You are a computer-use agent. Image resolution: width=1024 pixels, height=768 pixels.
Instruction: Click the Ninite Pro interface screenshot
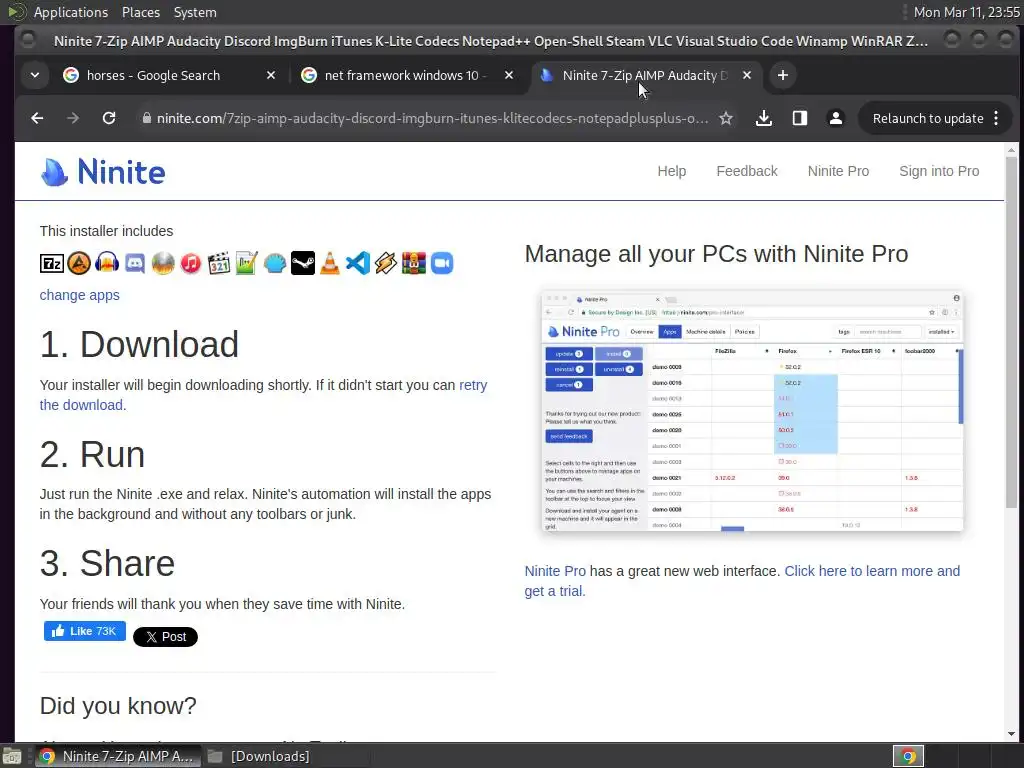752,411
